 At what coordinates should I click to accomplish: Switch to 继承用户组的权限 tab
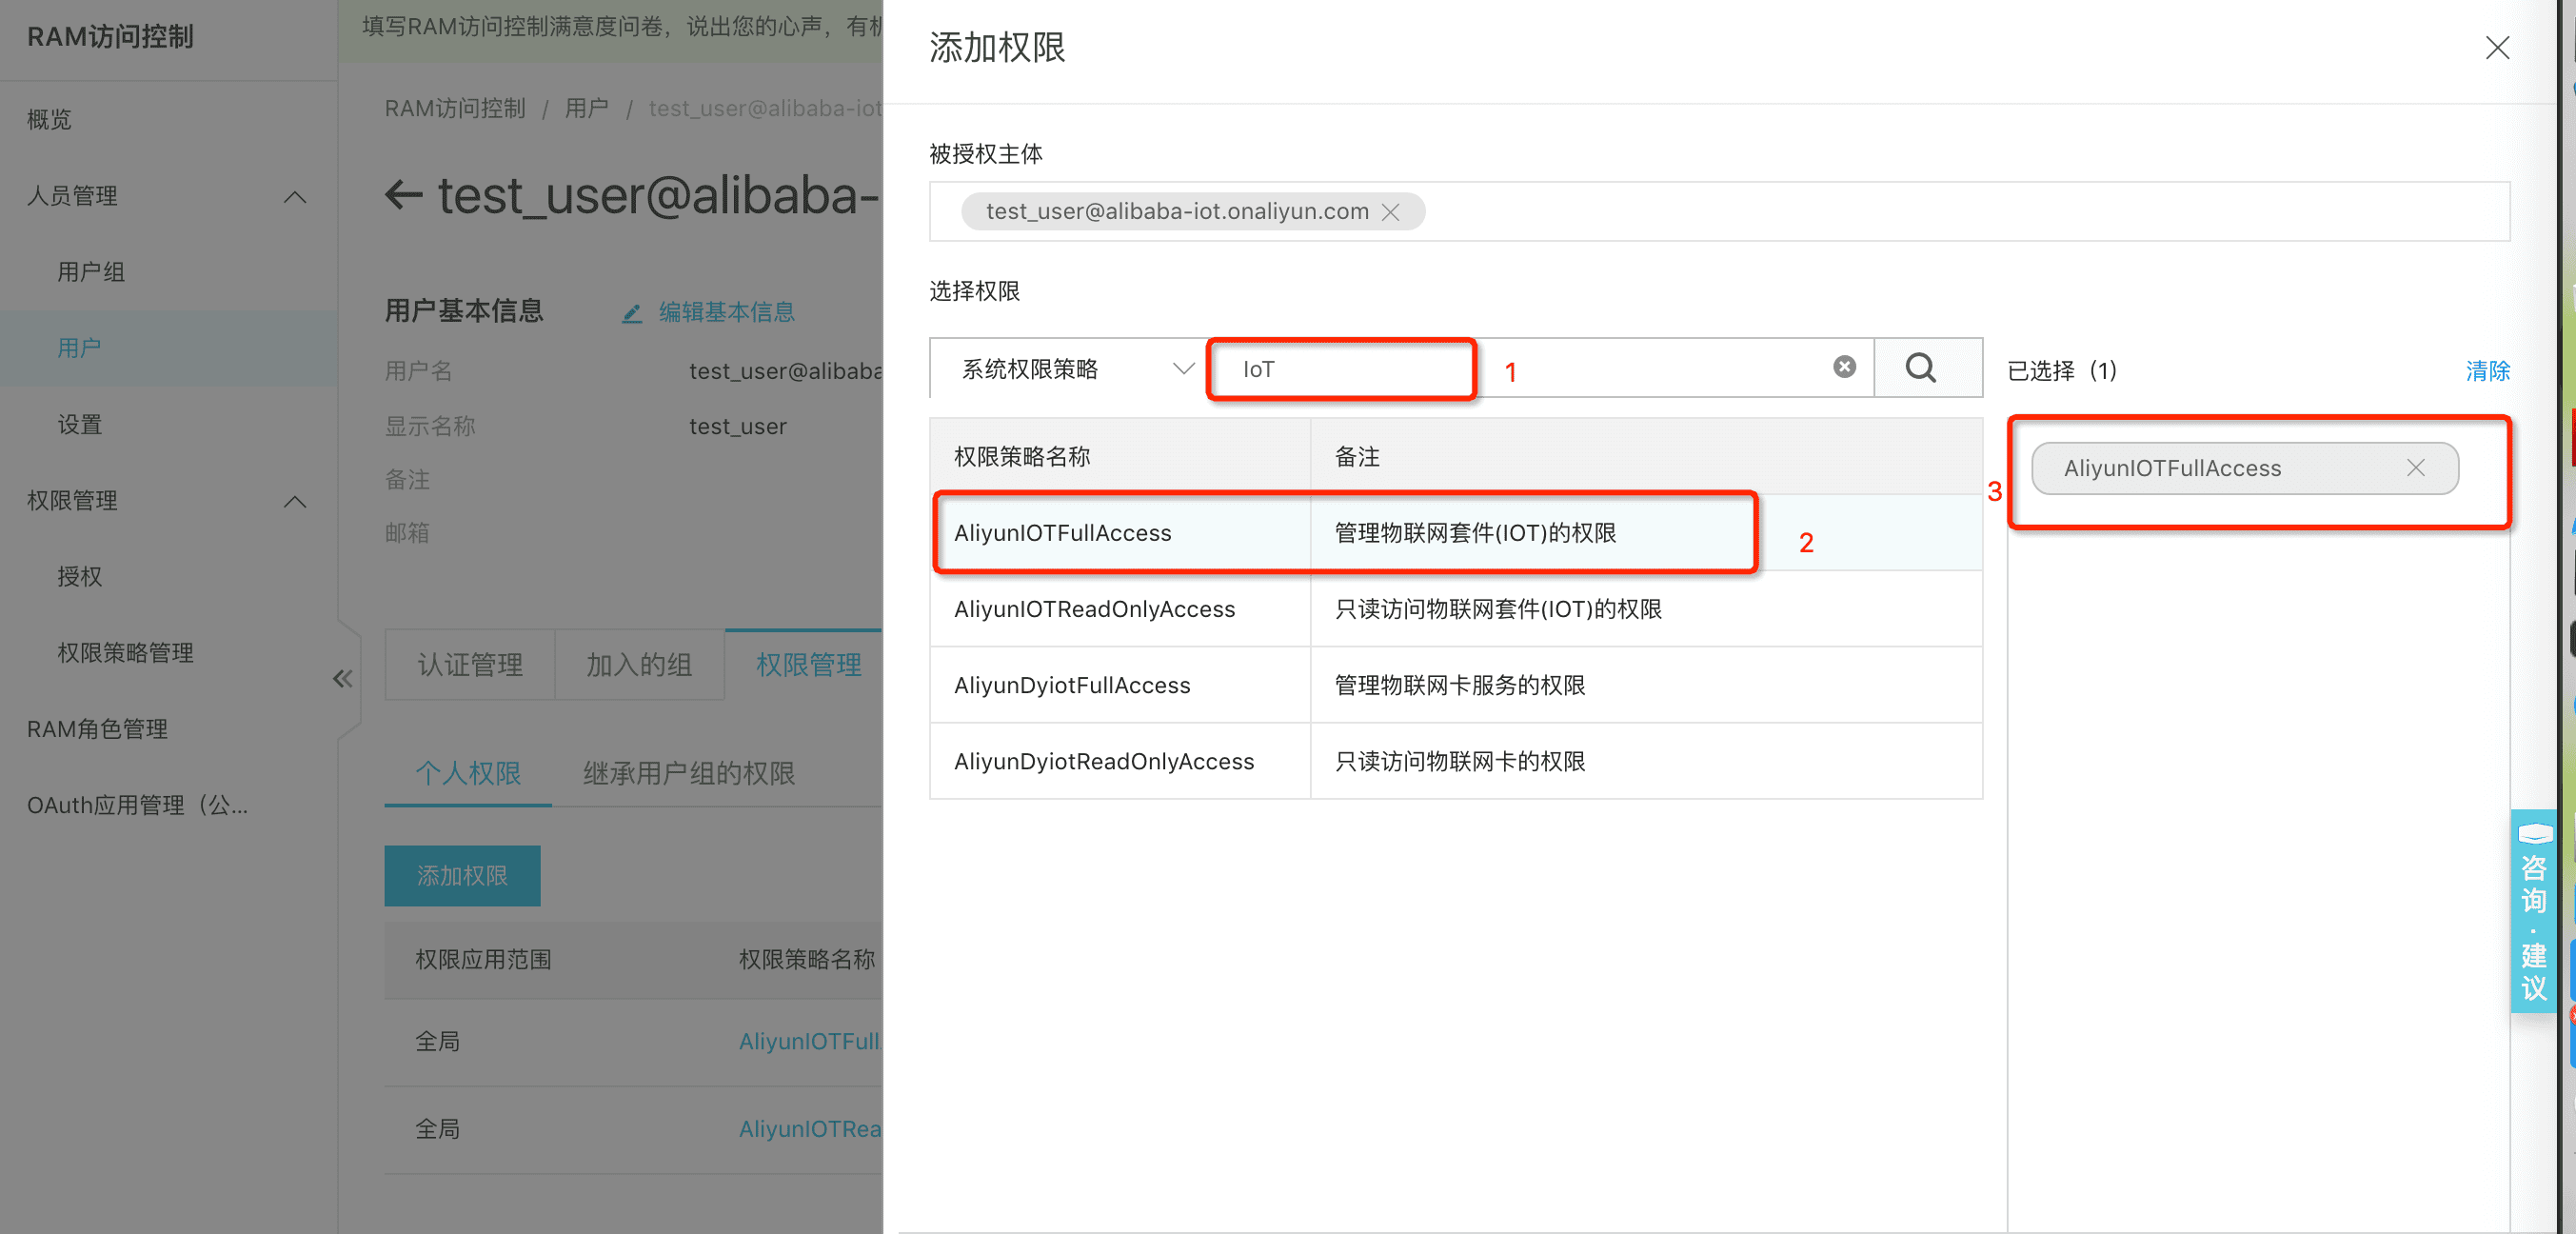688,773
